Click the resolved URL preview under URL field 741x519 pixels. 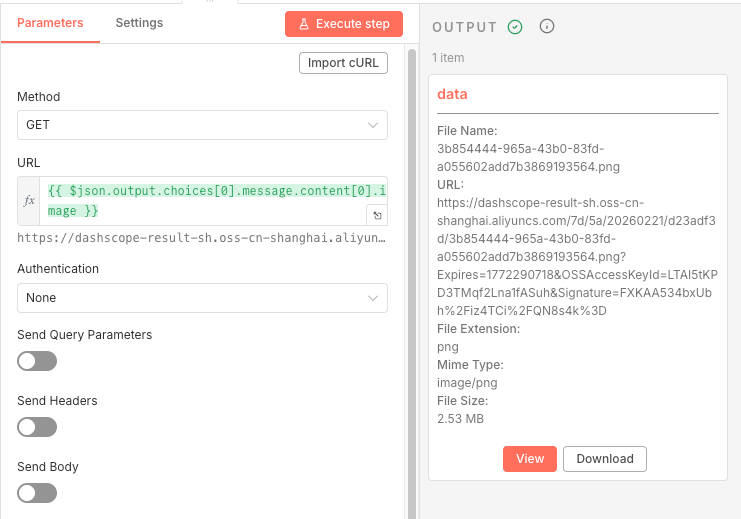coord(200,238)
